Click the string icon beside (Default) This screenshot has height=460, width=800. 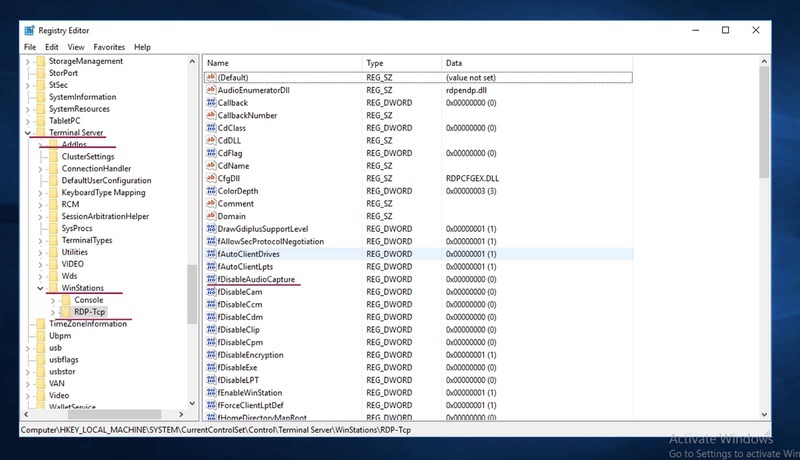click(211, 78)
